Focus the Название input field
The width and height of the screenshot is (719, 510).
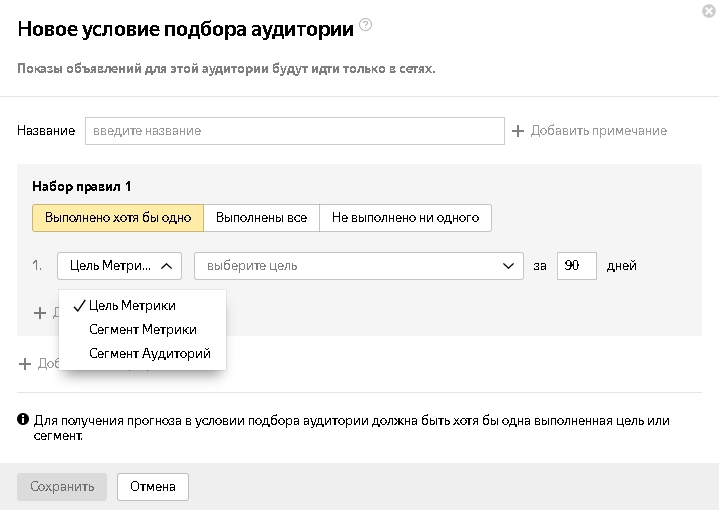[295, 131]
